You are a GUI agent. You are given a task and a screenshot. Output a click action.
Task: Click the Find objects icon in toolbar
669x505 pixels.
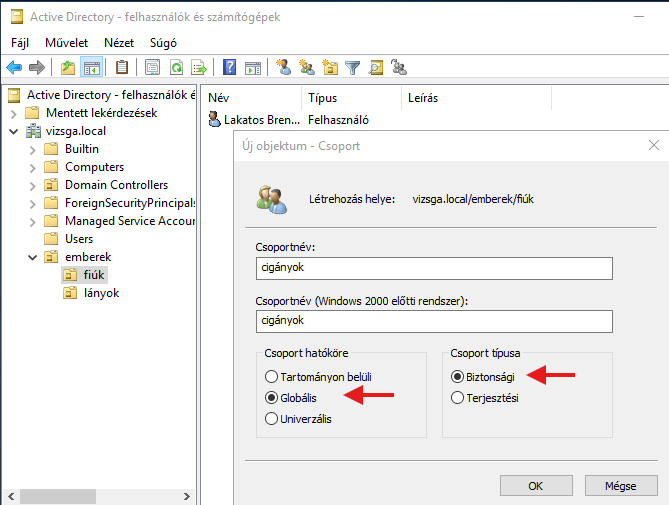click(x=376, y=68)
